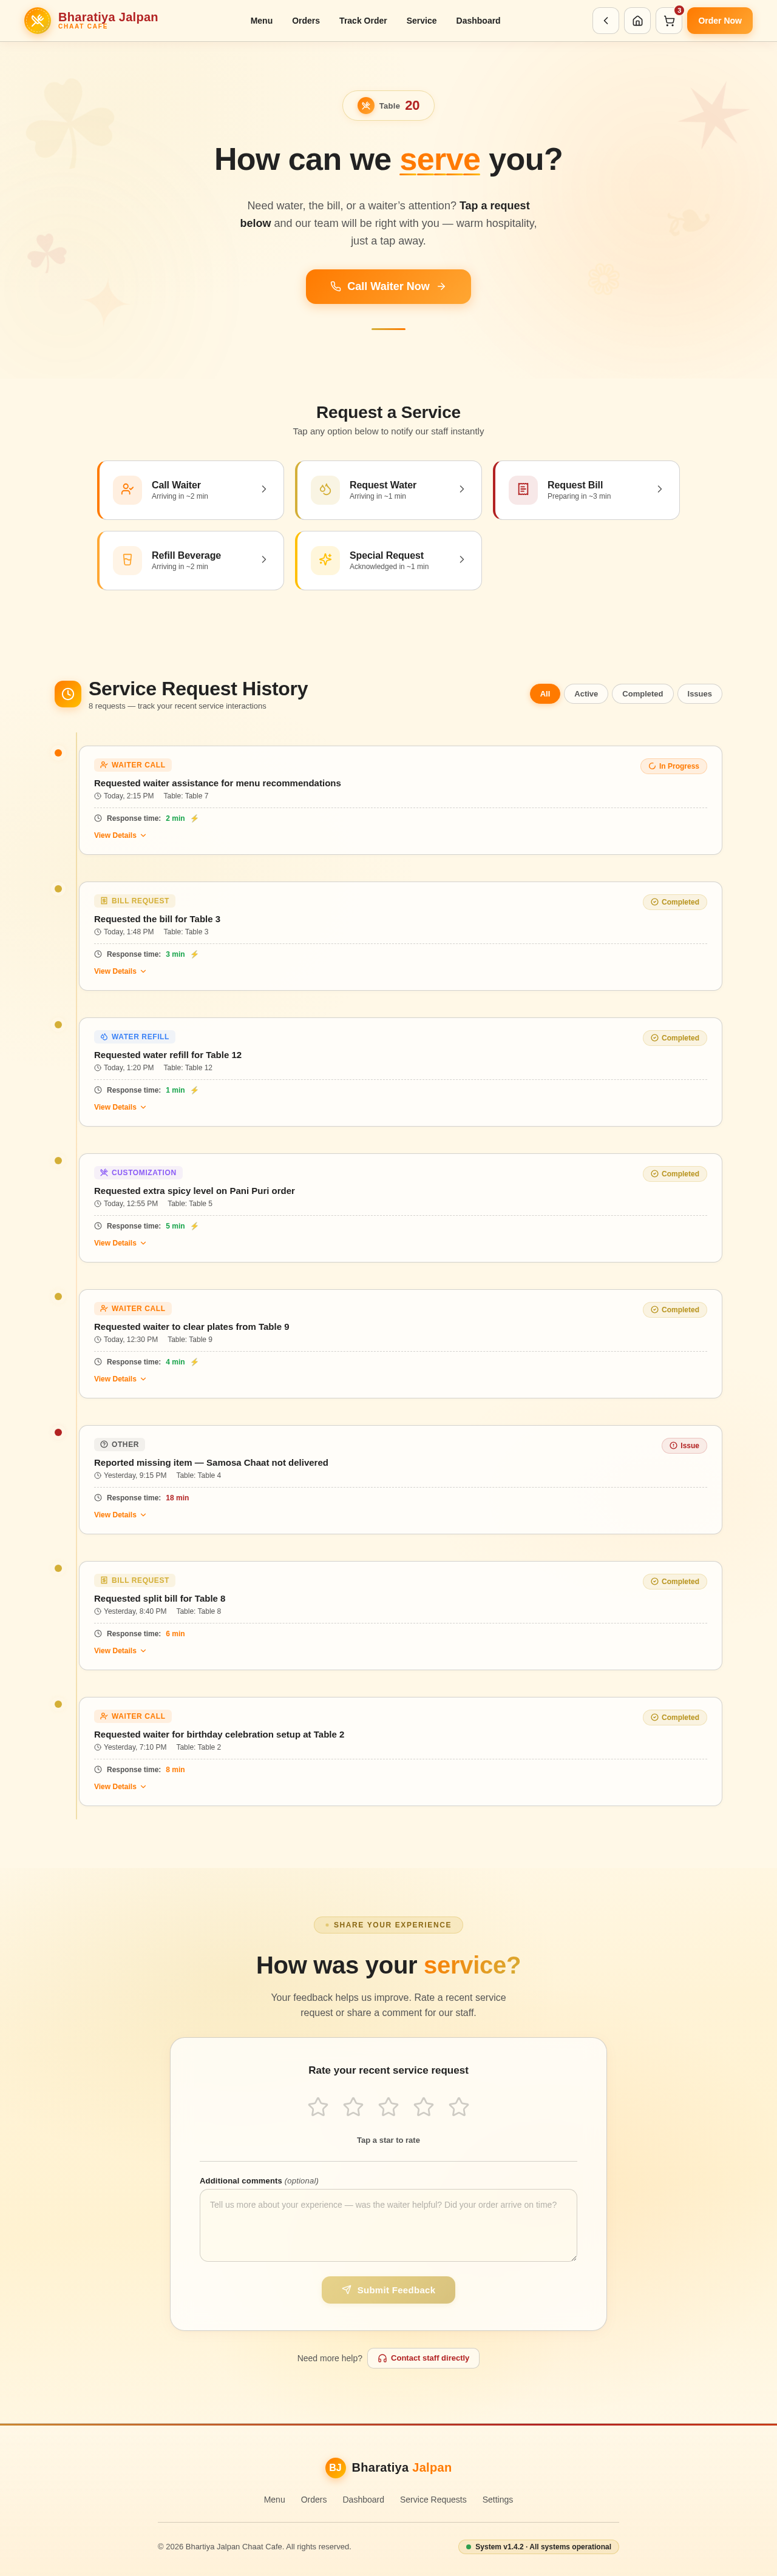777x2576 pixels.
Task: Rate service with the fifth star
Action: [459, 2107]
